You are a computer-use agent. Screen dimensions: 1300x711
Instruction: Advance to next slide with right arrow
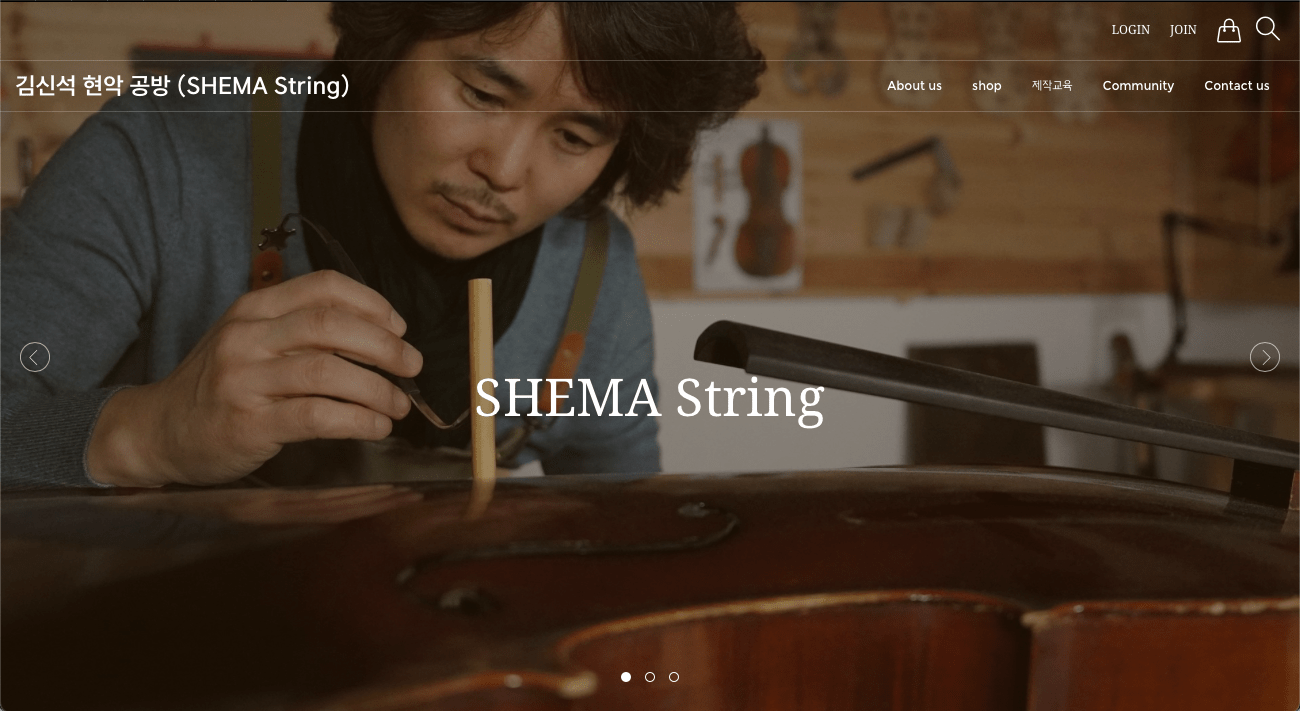[x=1265, y=357]
